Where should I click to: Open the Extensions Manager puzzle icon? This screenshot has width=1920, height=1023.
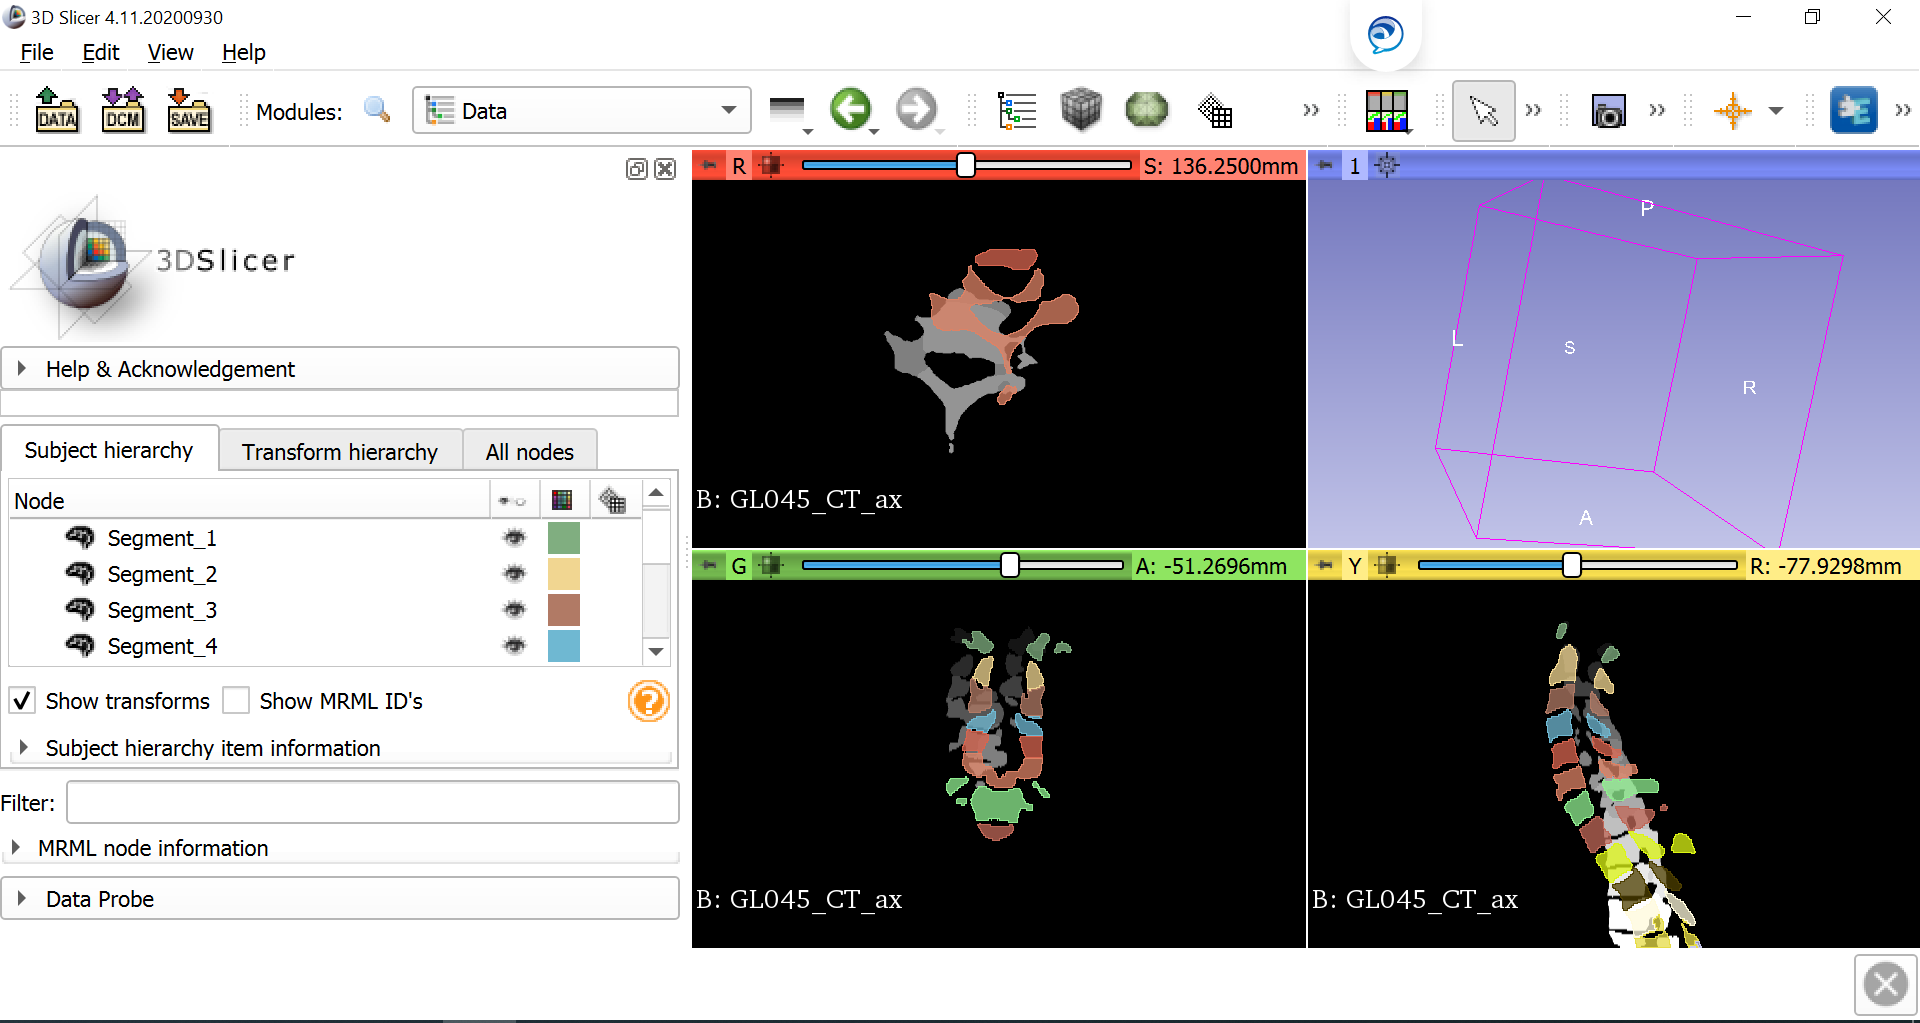[x=1855, y=110]
